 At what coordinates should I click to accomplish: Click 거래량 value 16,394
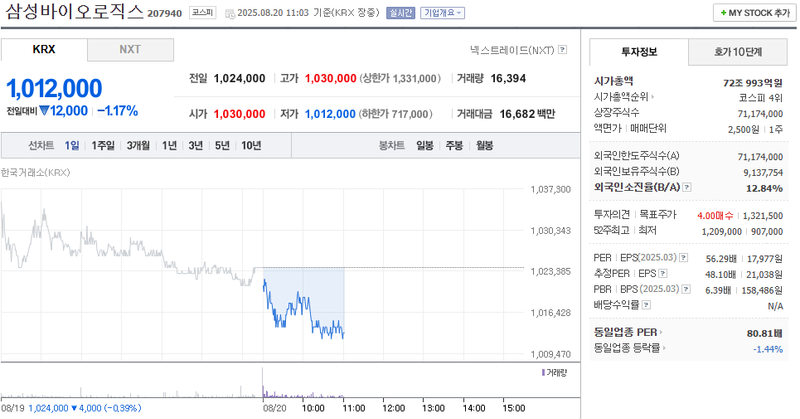tap(508, 79)
